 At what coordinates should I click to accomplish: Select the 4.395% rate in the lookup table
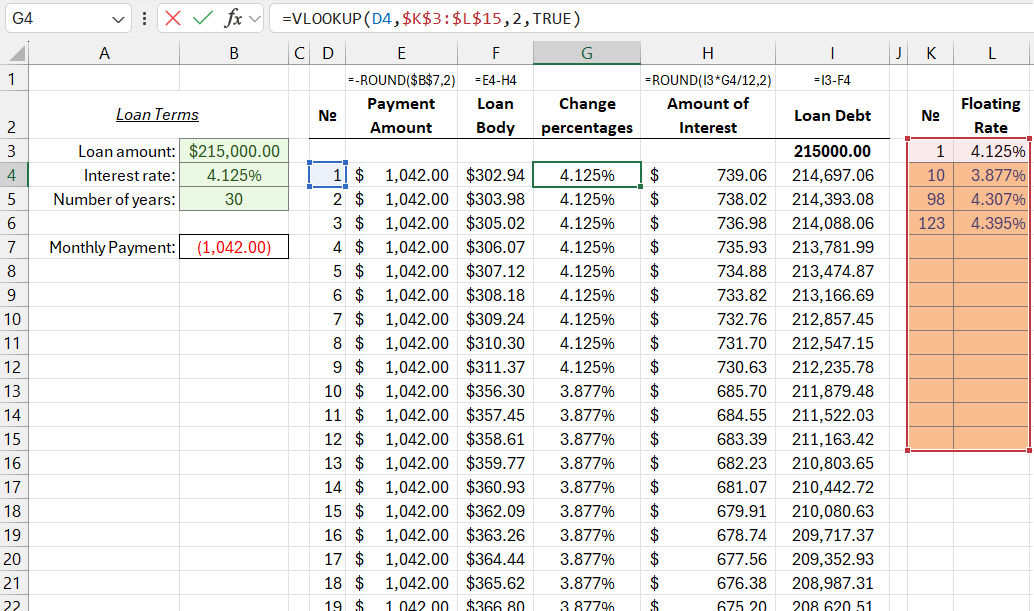(991, 222)
